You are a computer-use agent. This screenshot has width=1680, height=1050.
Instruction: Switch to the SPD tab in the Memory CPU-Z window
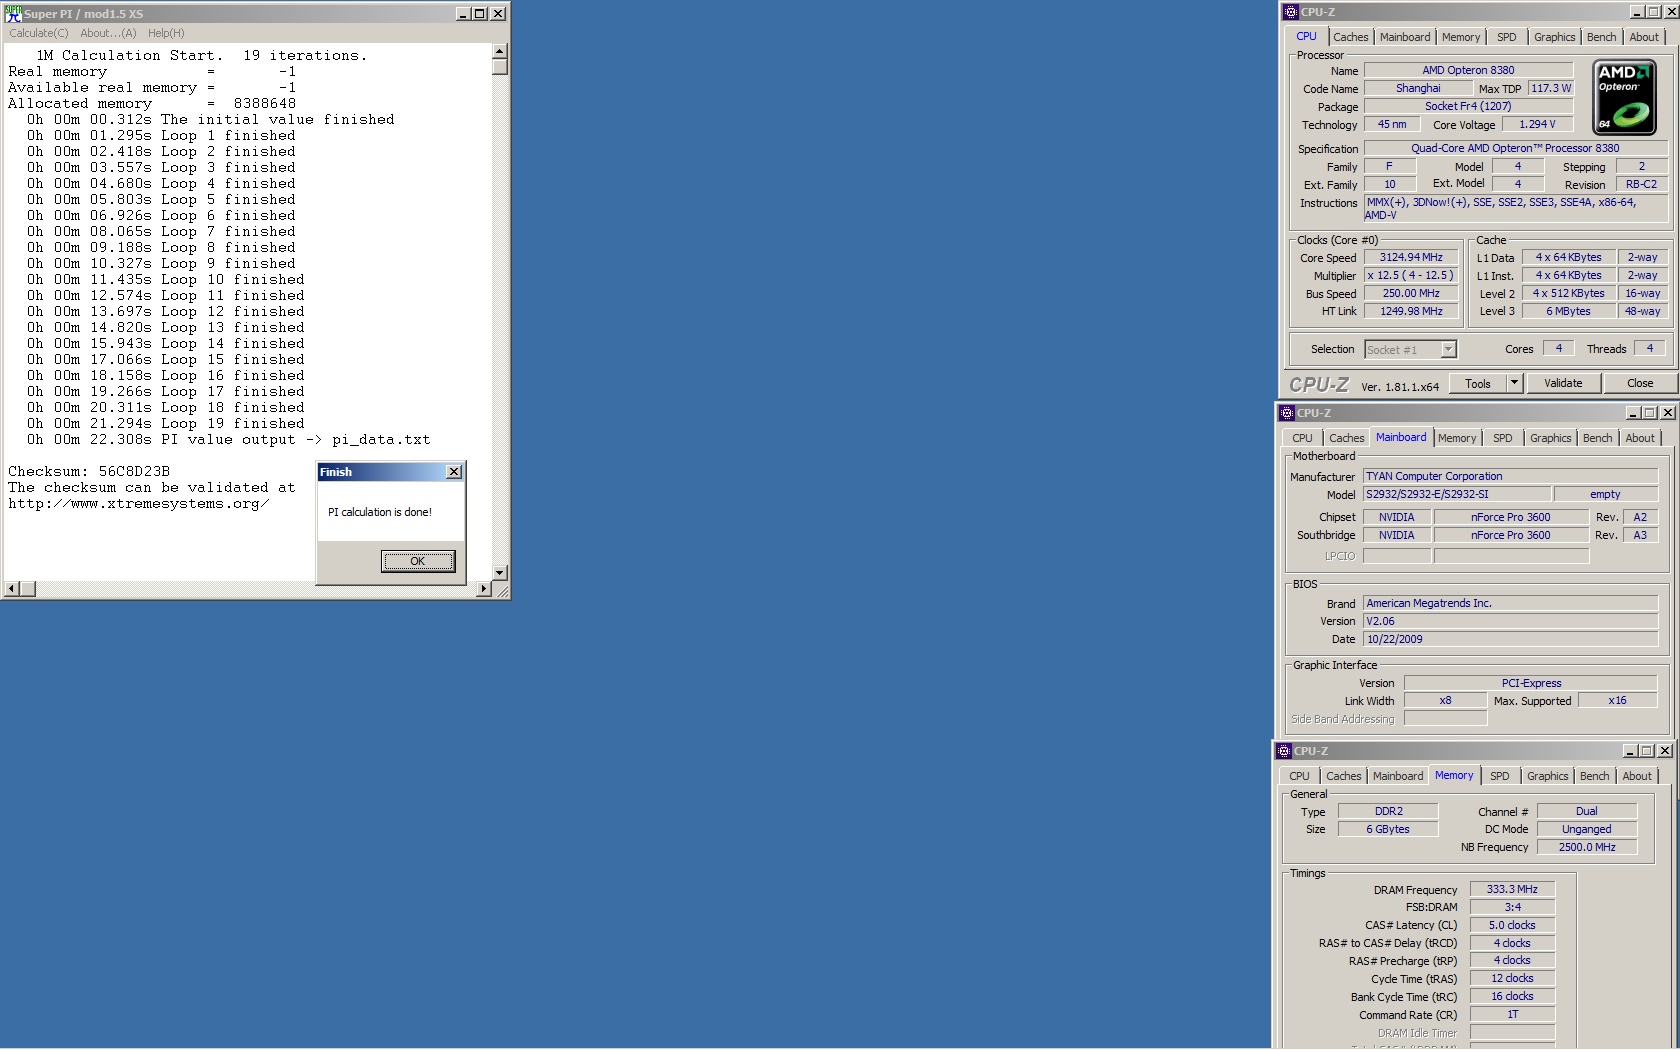1499,776
